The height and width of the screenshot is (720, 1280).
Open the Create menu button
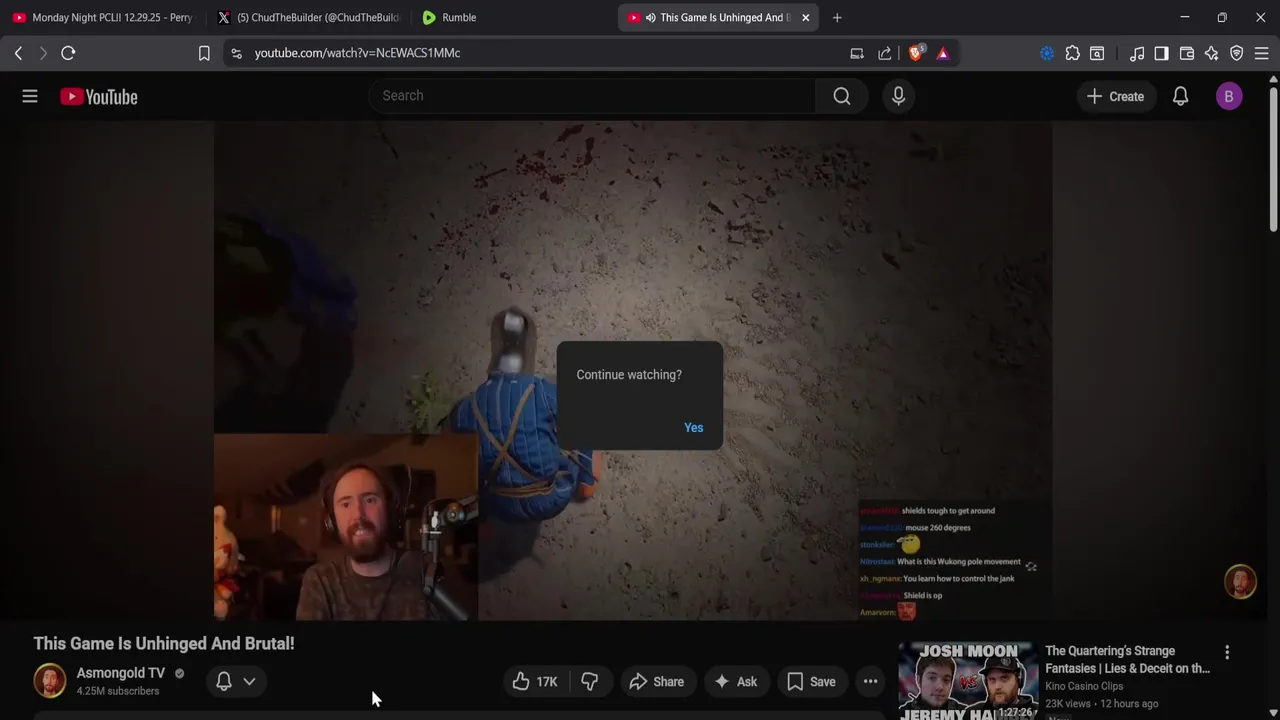coord(1115,96)
